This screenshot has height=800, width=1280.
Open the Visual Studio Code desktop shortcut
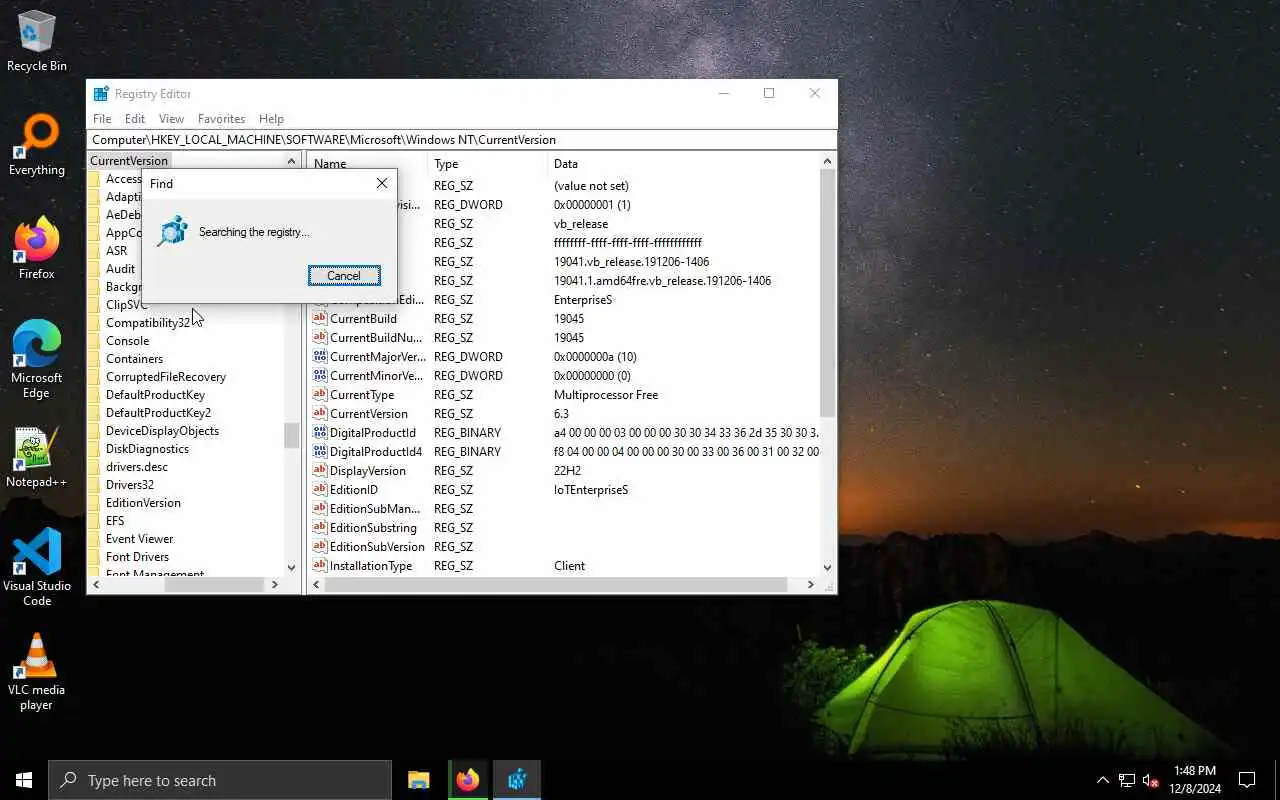coord(37,568)
